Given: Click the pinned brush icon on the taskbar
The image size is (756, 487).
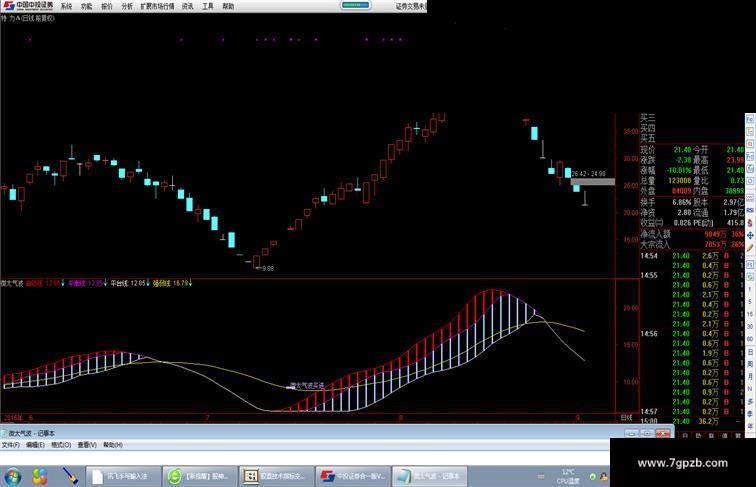Looking at the screenshot, I should point(70,476).
